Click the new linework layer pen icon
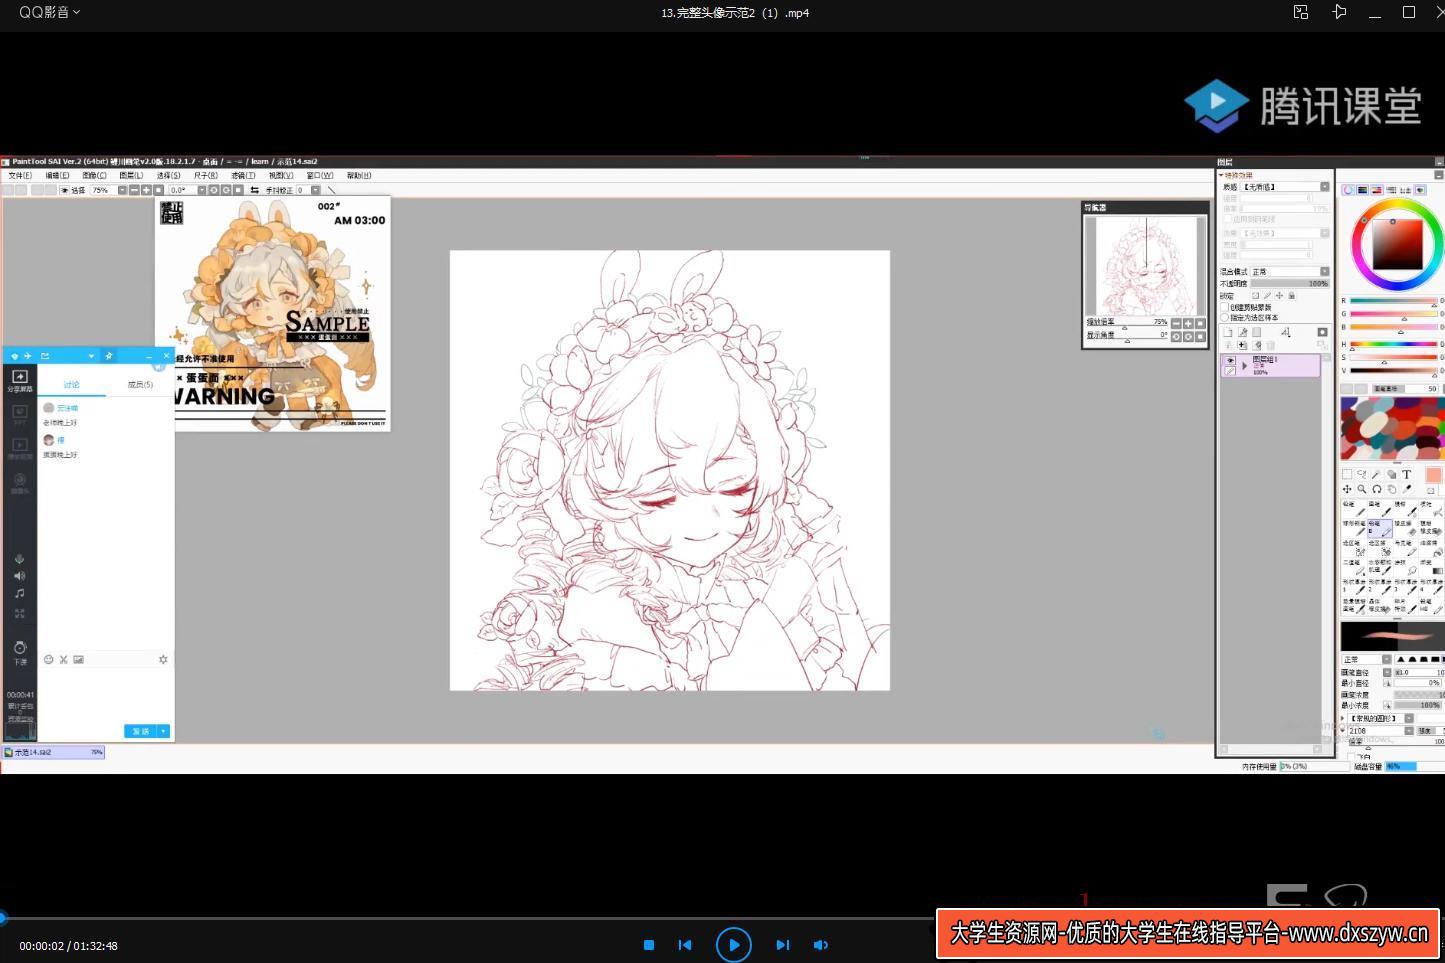Image resolution: width=1445 pixels, height=963 pixels. (x=1243, y=332)
